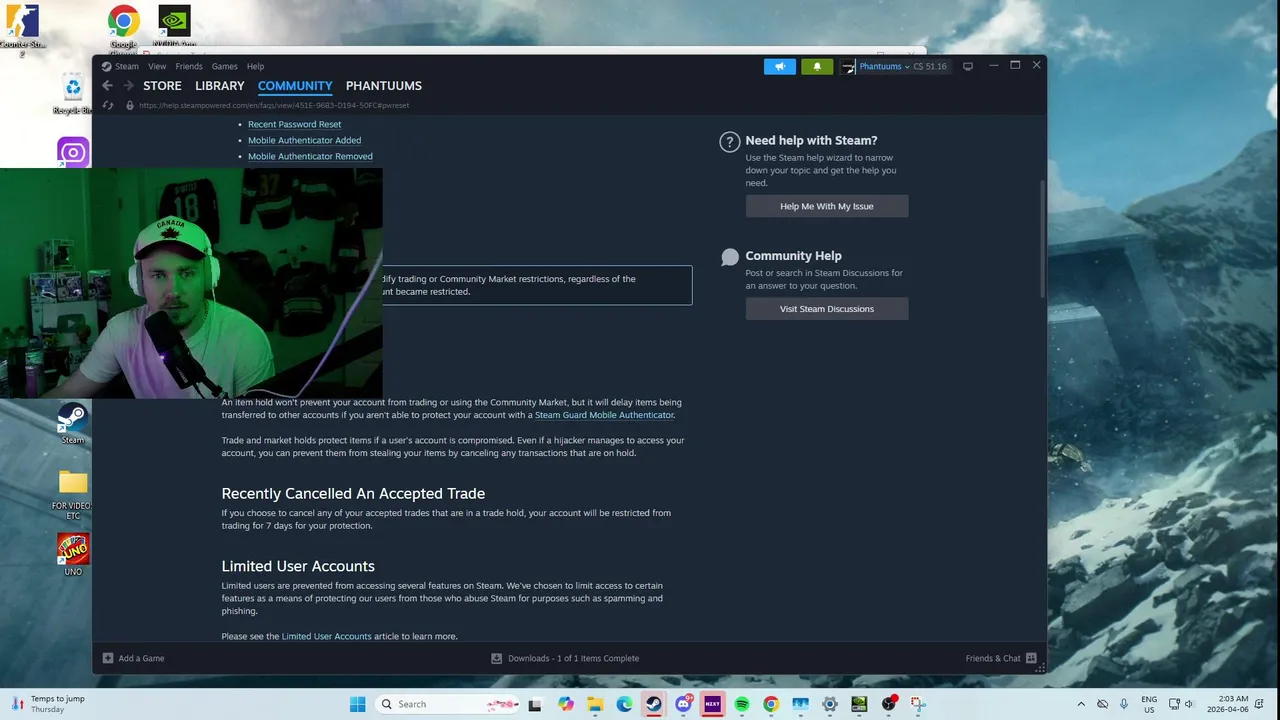Image resolution: width=1280 pixels, height=720 pixels.
Task: Switch to the COMMUNITY tab
Action: click(x=295, y=86)
